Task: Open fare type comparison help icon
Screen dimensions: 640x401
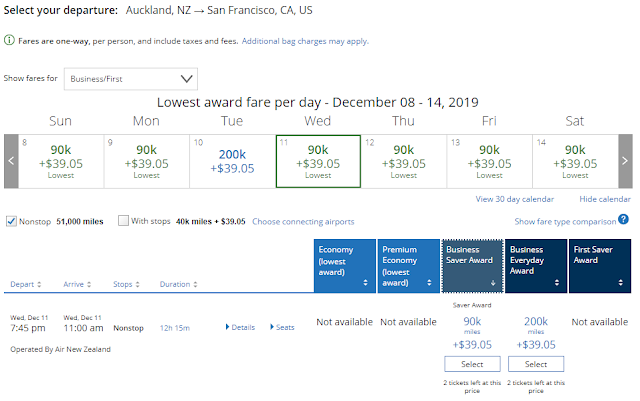Action: 623,220
